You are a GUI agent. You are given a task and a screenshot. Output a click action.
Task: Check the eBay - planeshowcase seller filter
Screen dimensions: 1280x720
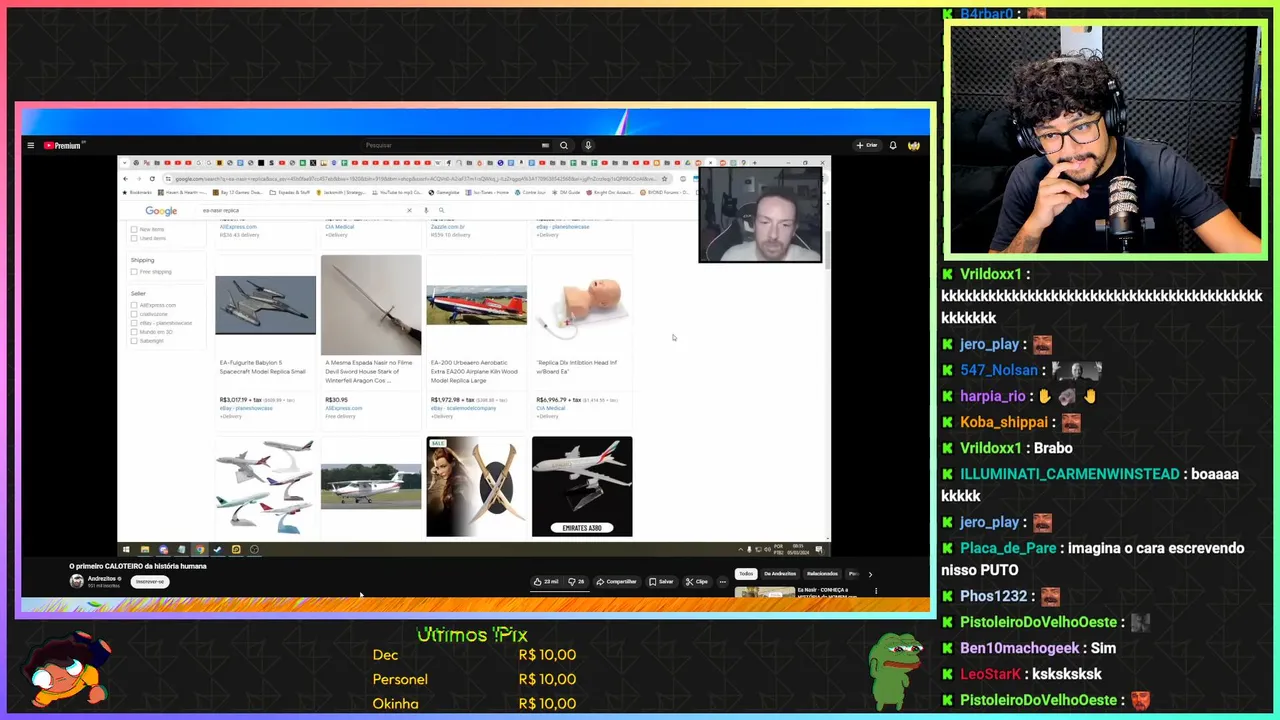[134, 323]
